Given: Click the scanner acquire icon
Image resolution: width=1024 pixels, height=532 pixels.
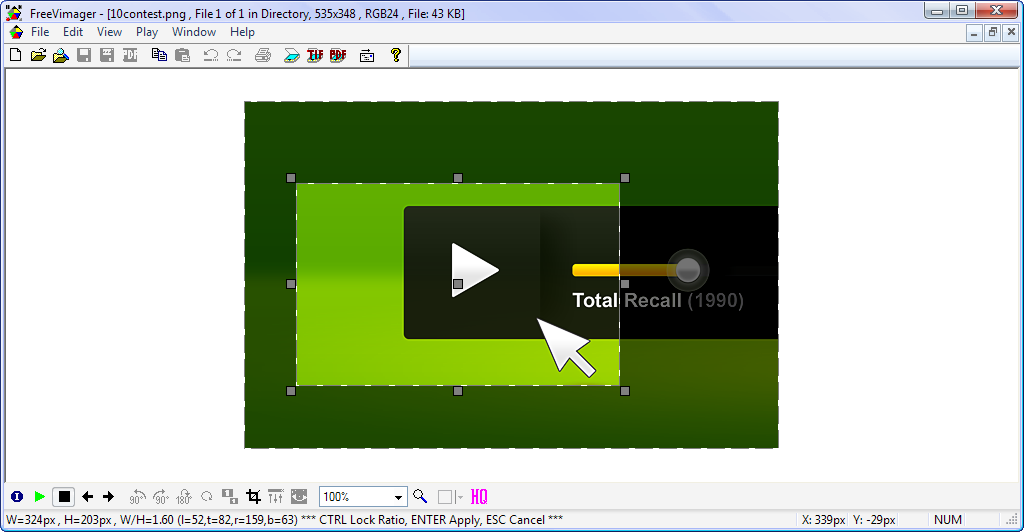Looking at the screenshot, I should click(291, 55).
